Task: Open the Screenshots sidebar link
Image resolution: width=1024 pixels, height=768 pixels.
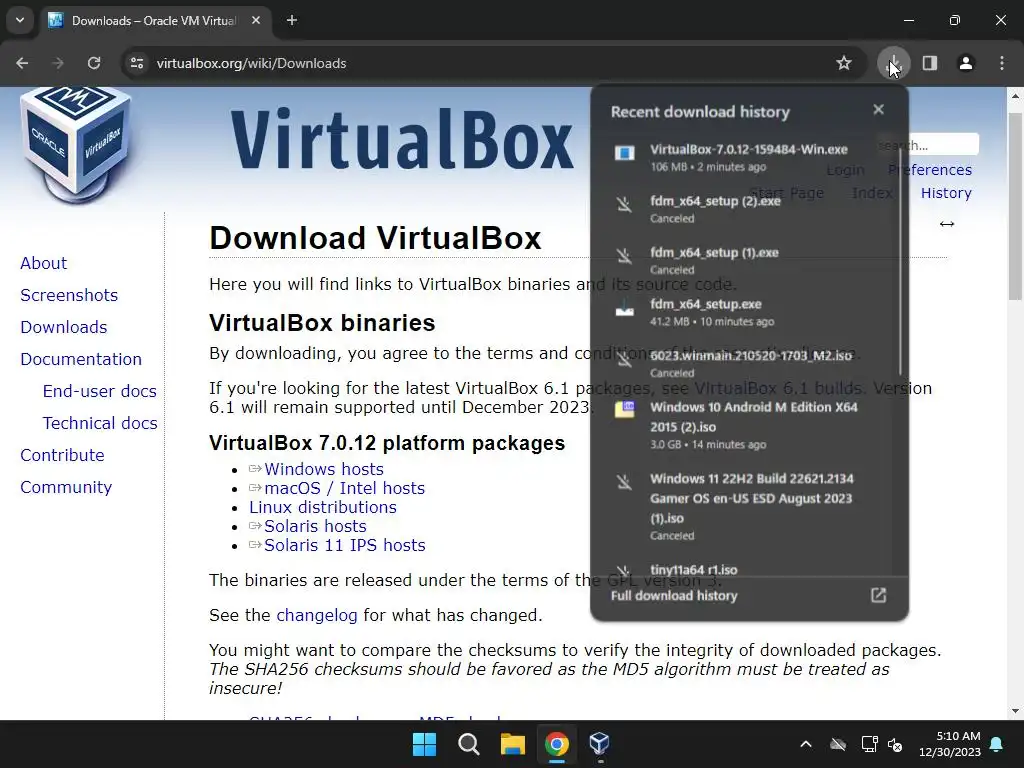Action: (69, 295)
